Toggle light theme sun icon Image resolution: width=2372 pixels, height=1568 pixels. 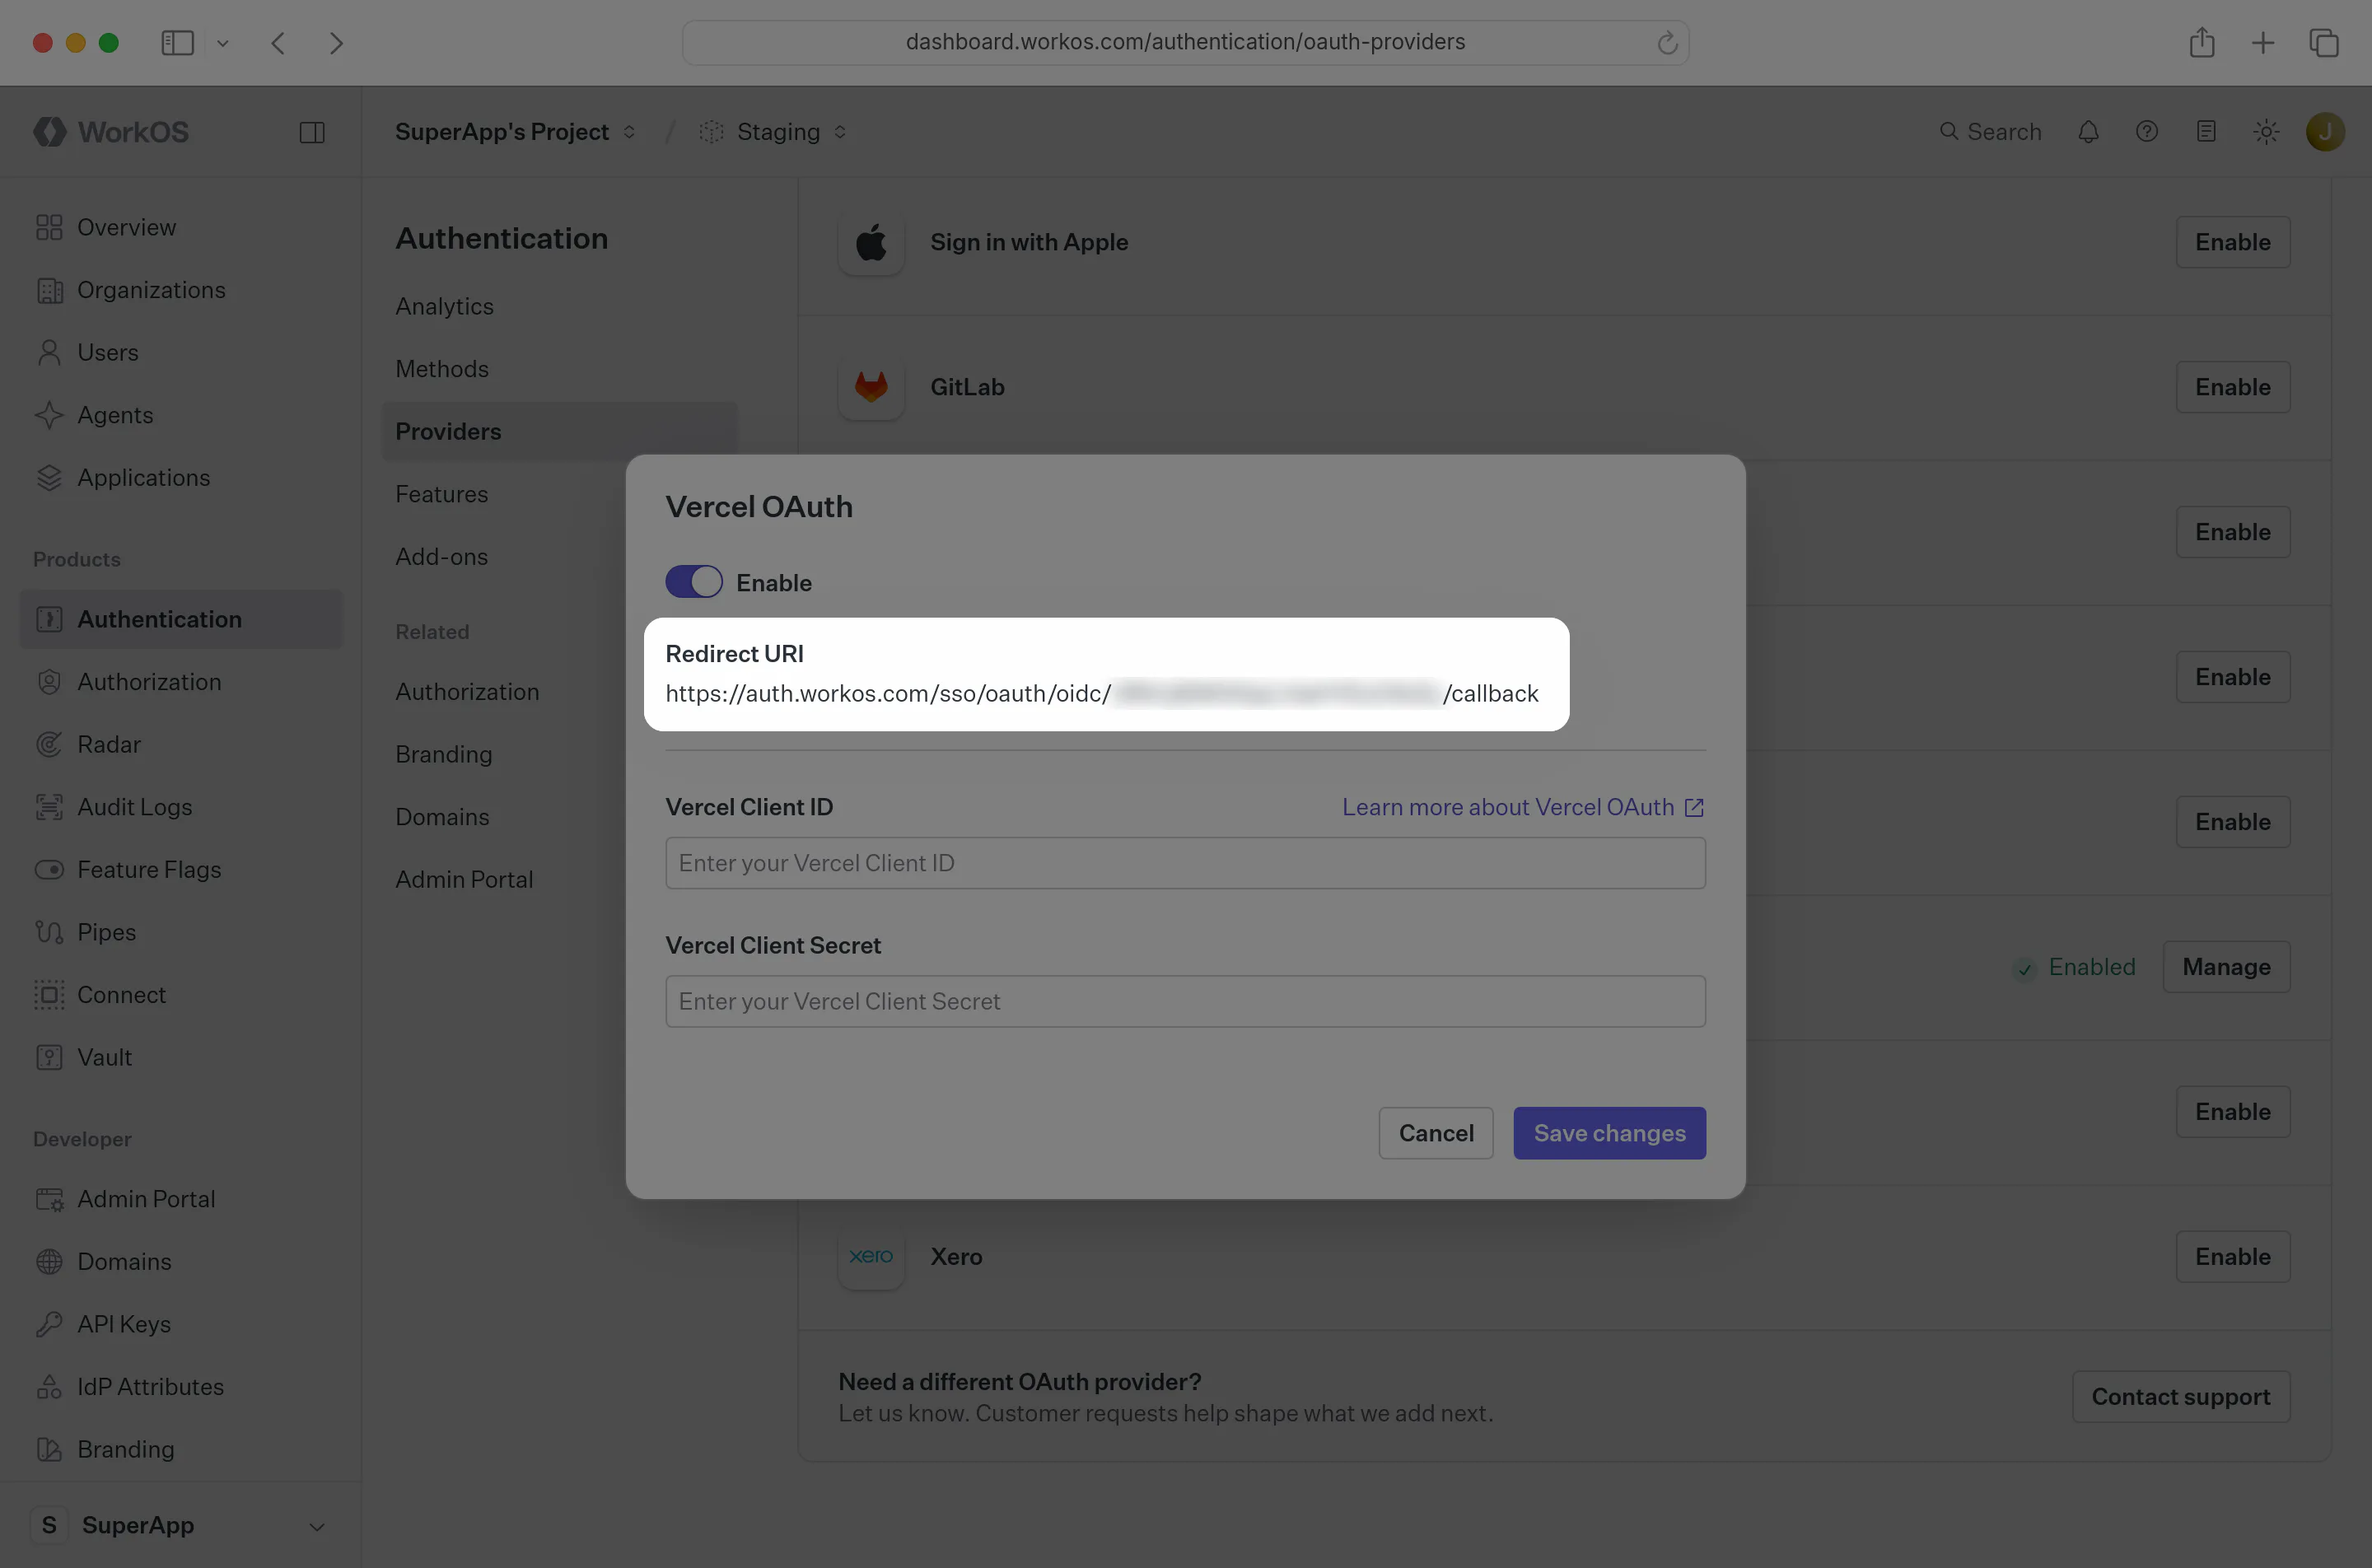2266,132
